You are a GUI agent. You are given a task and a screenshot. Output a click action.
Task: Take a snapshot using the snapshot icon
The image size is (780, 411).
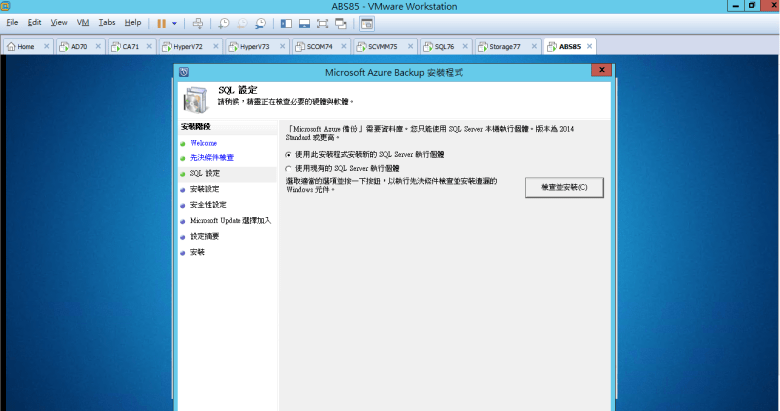click(x=224, y=22)
